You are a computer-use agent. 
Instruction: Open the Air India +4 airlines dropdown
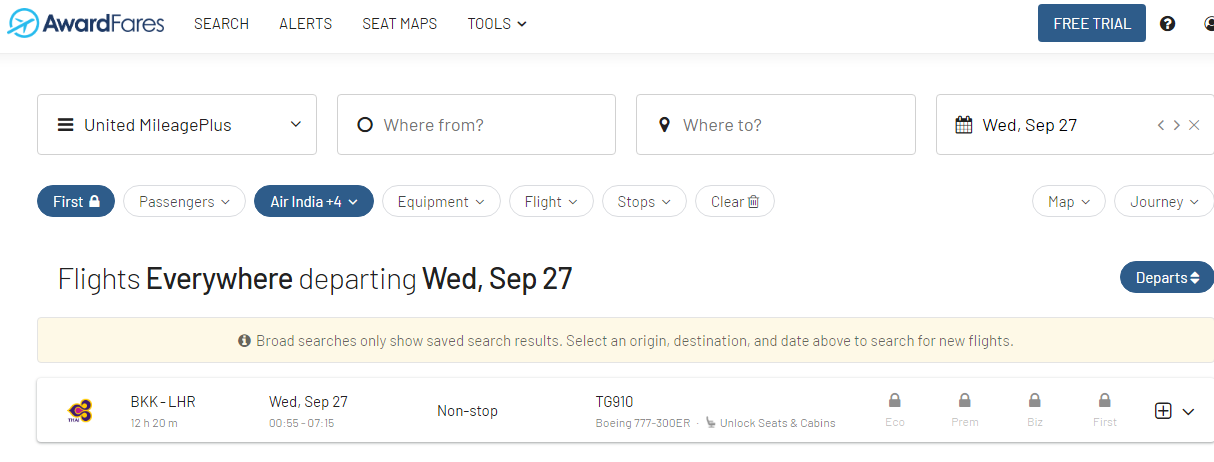point(314,202)
